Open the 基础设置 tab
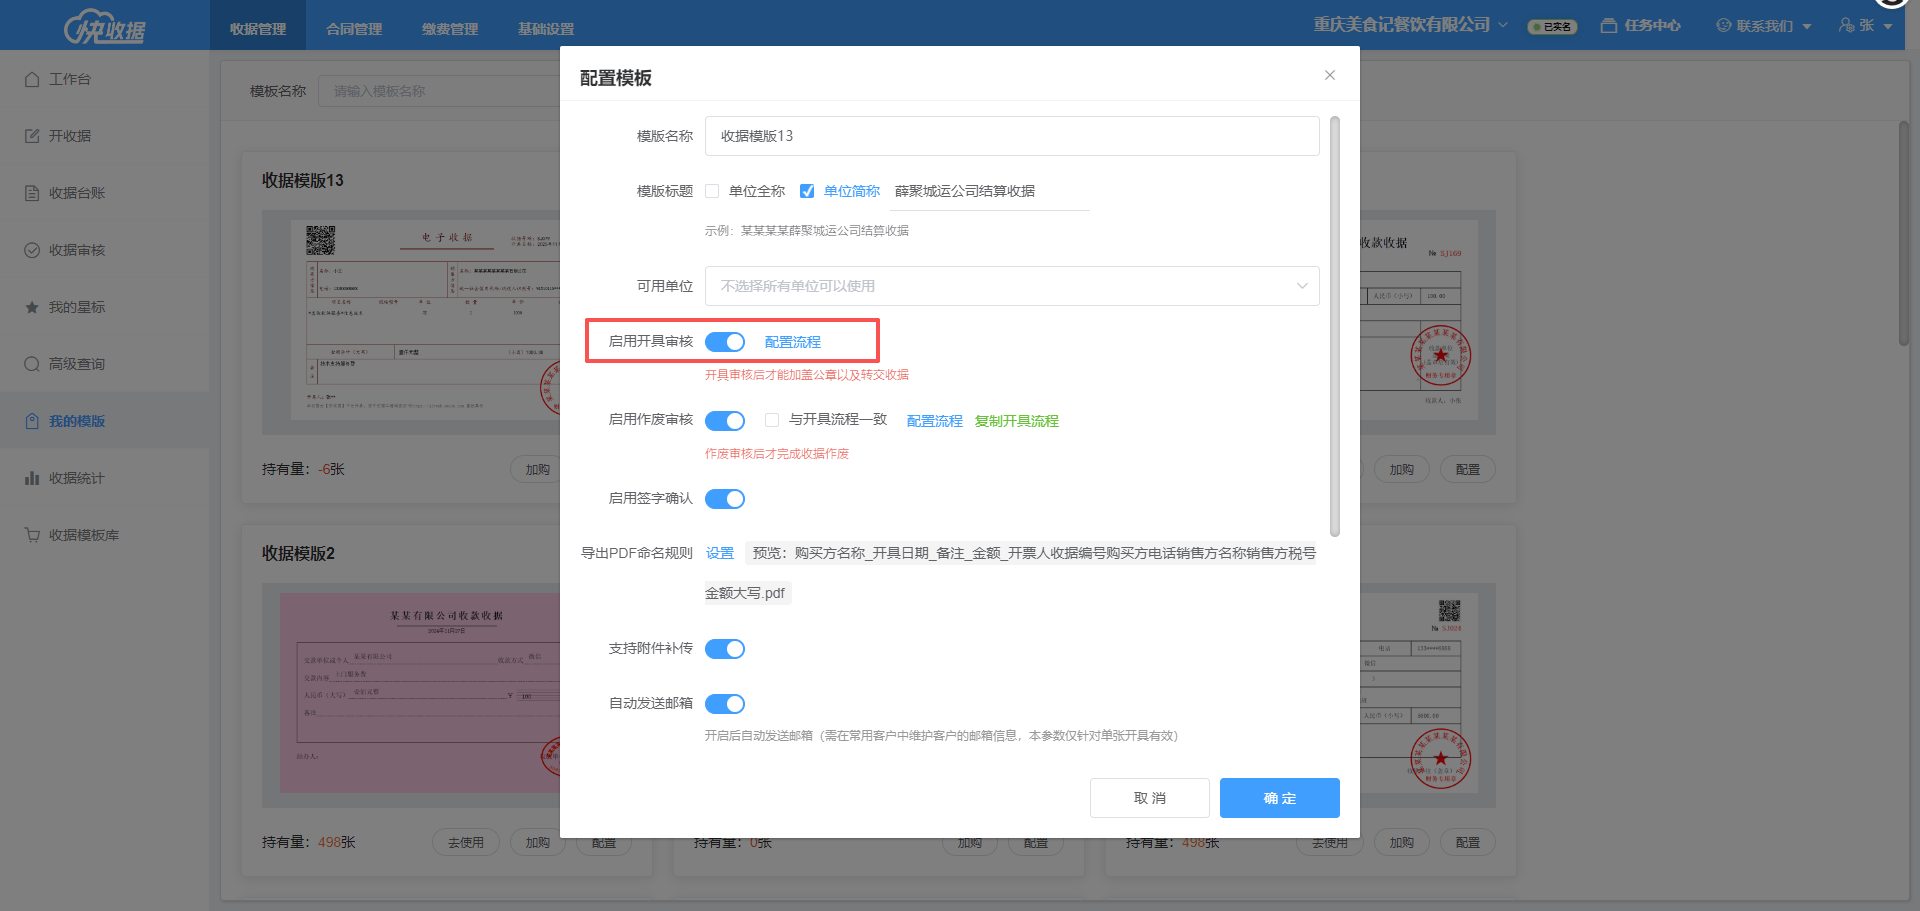This screenshot has width=1920, height=911. point(546,29)
